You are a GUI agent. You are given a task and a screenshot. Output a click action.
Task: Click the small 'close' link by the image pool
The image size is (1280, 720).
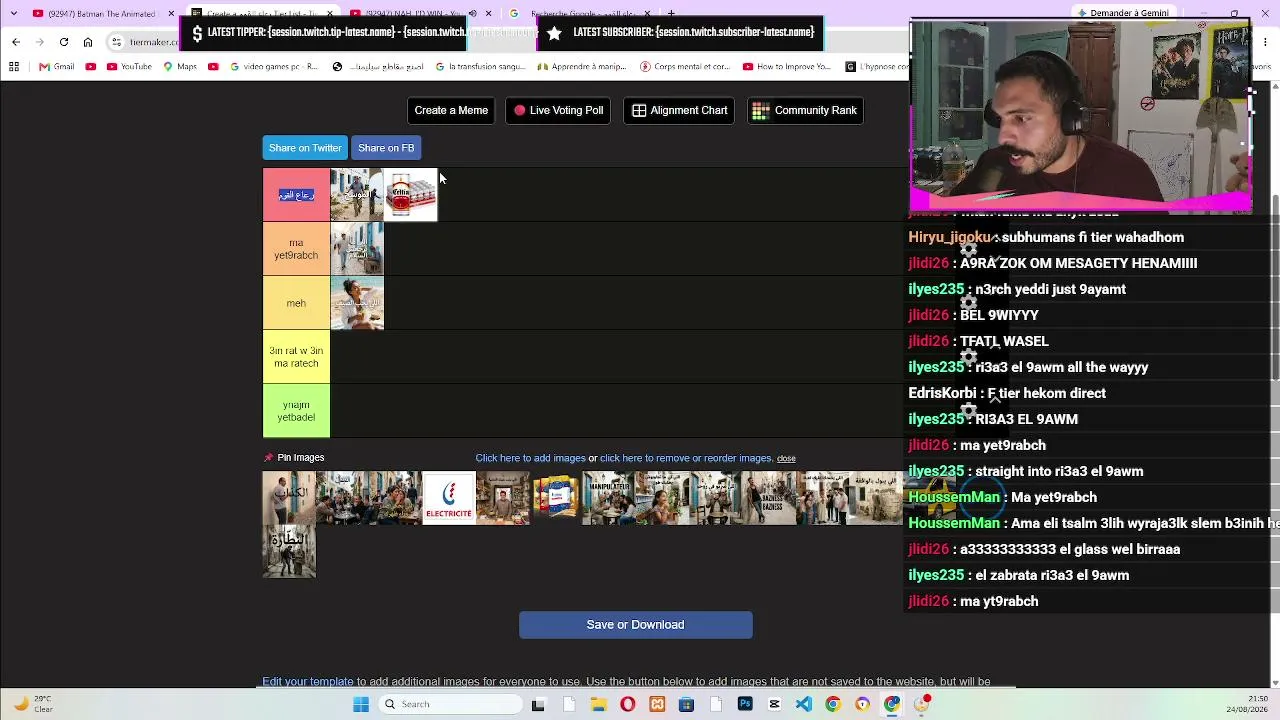pos(786,459)
